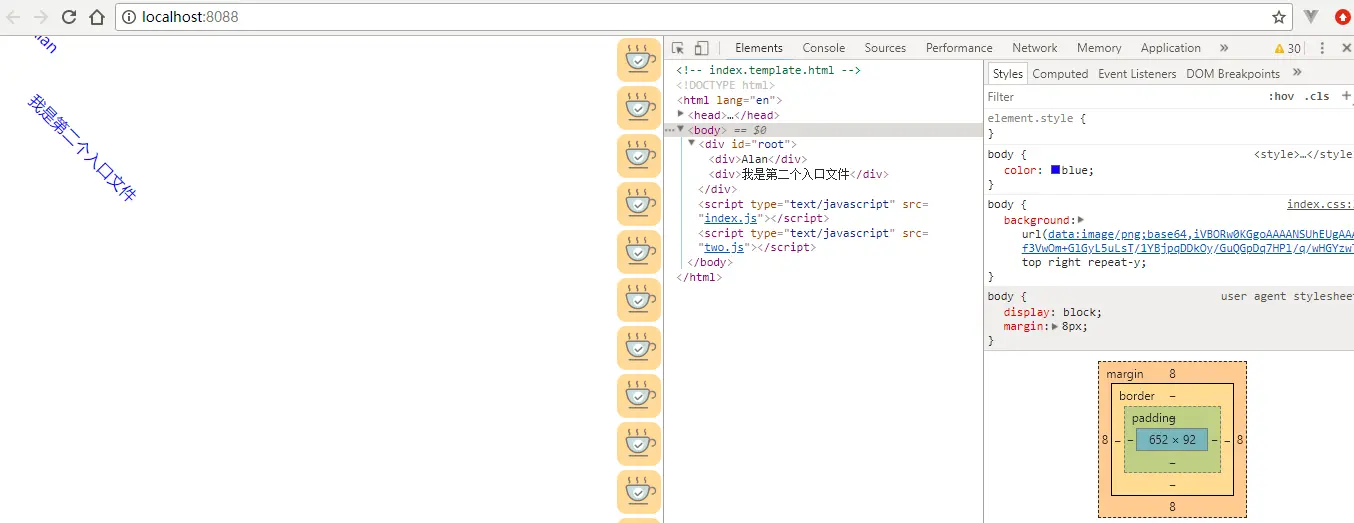The width and height of the screenshot is (1354, 523).
Task: Add new style rule with plus icon
Action: pos(1346,96)
